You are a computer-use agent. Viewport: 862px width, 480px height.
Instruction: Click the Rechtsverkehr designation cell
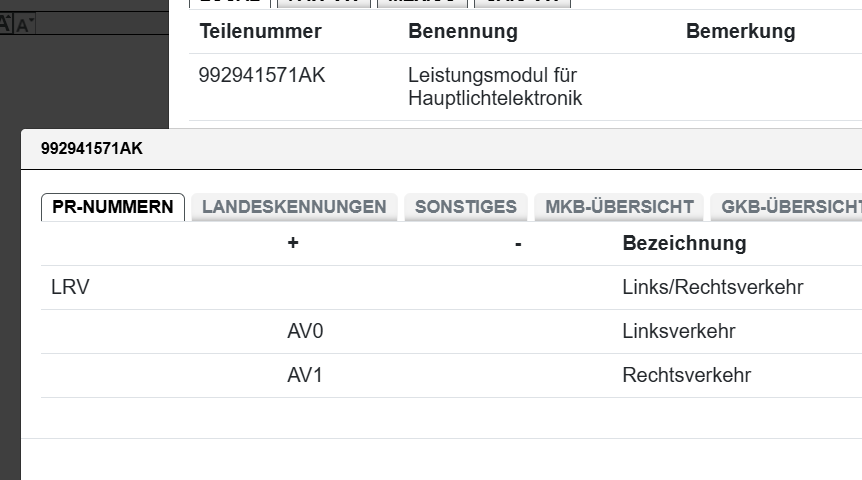(686, 376)
